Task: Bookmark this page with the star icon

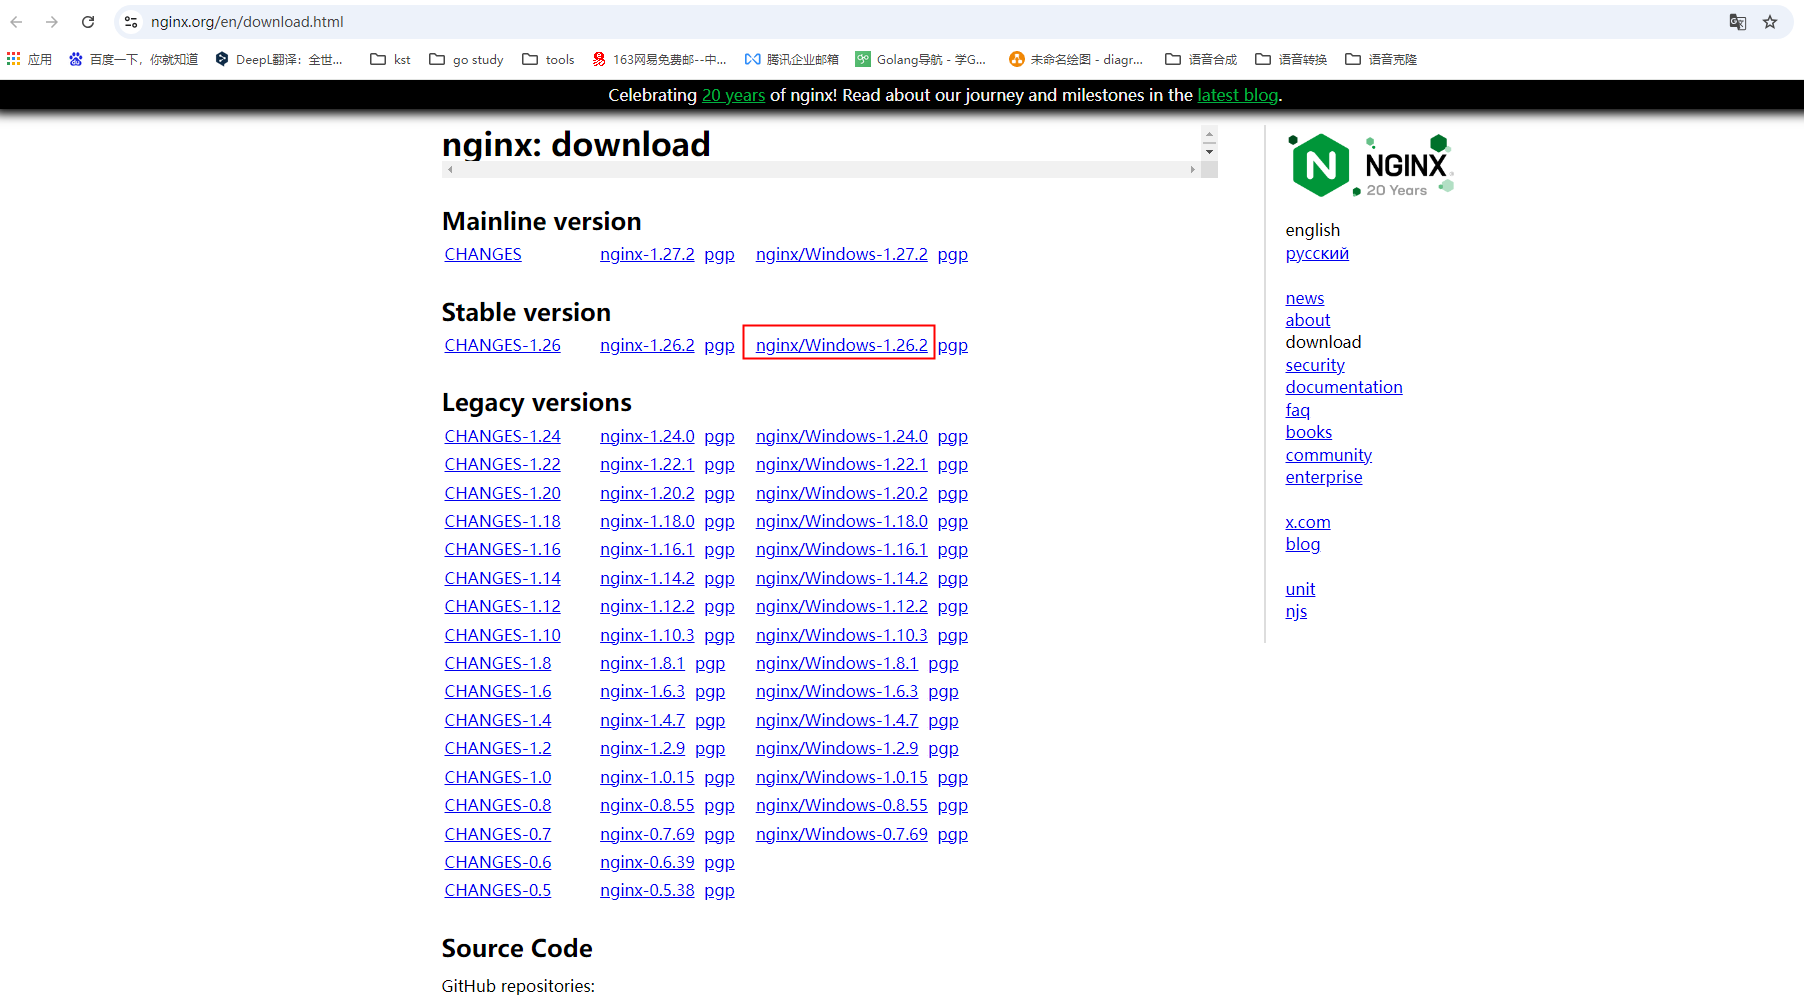Action: click(x=1770, y=22)
